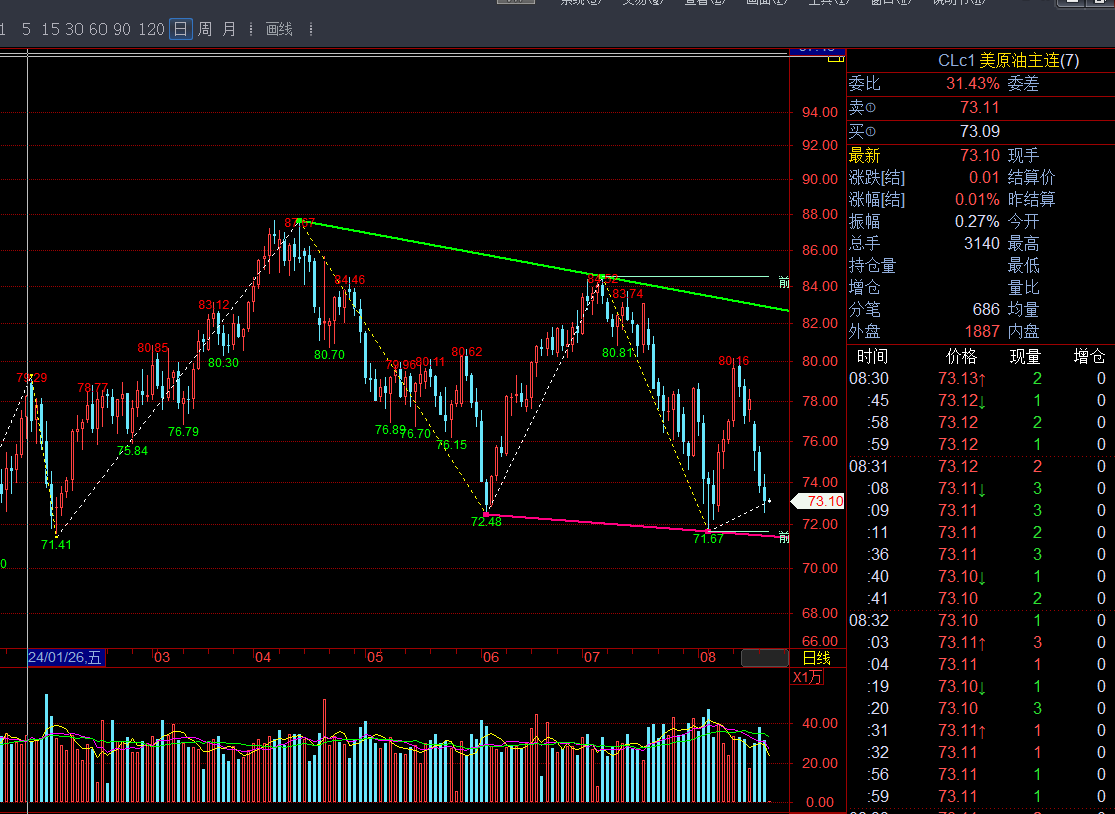Click the 71.67 low price label

coord(708,539)
